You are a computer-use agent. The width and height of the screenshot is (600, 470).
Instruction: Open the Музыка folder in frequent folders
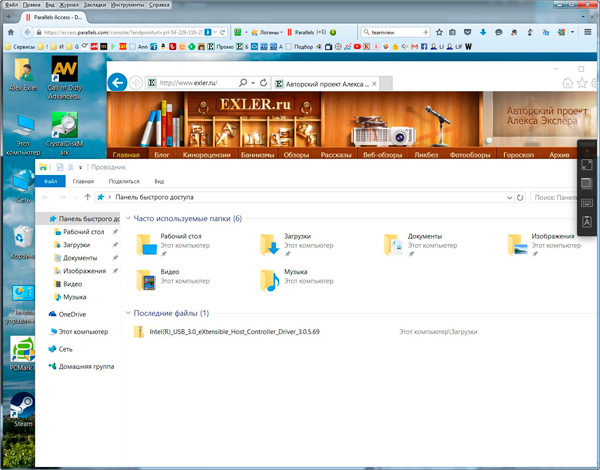(x=270, y=277)
